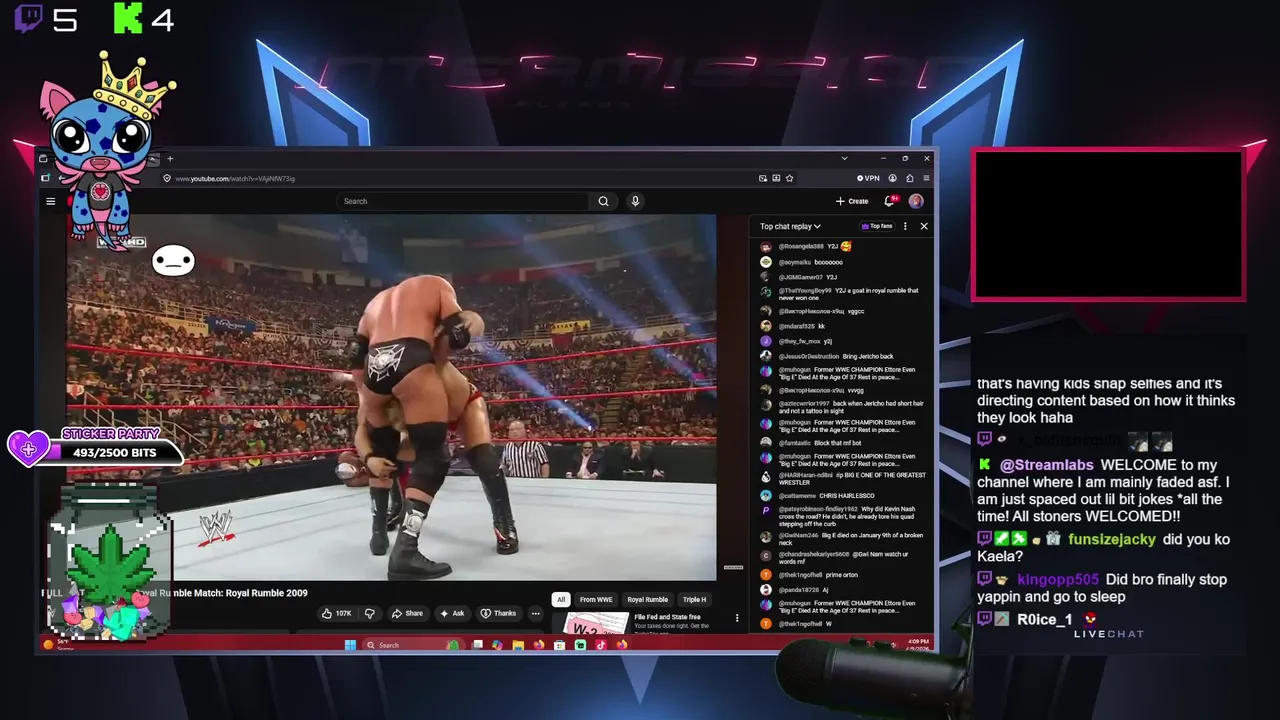Open the browser profile icon
This screenshot has width=1280, height=720.
point(892,178)
